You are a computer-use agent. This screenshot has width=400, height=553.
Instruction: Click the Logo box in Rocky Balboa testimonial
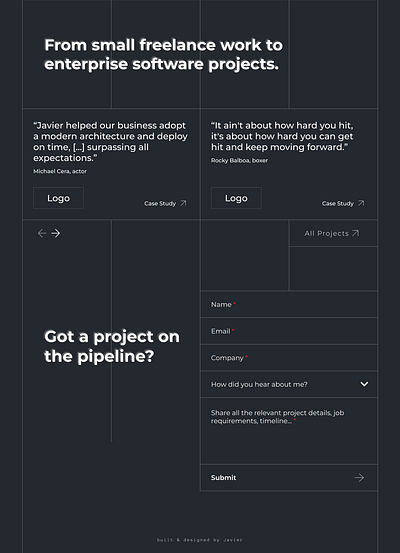[236, 198]
